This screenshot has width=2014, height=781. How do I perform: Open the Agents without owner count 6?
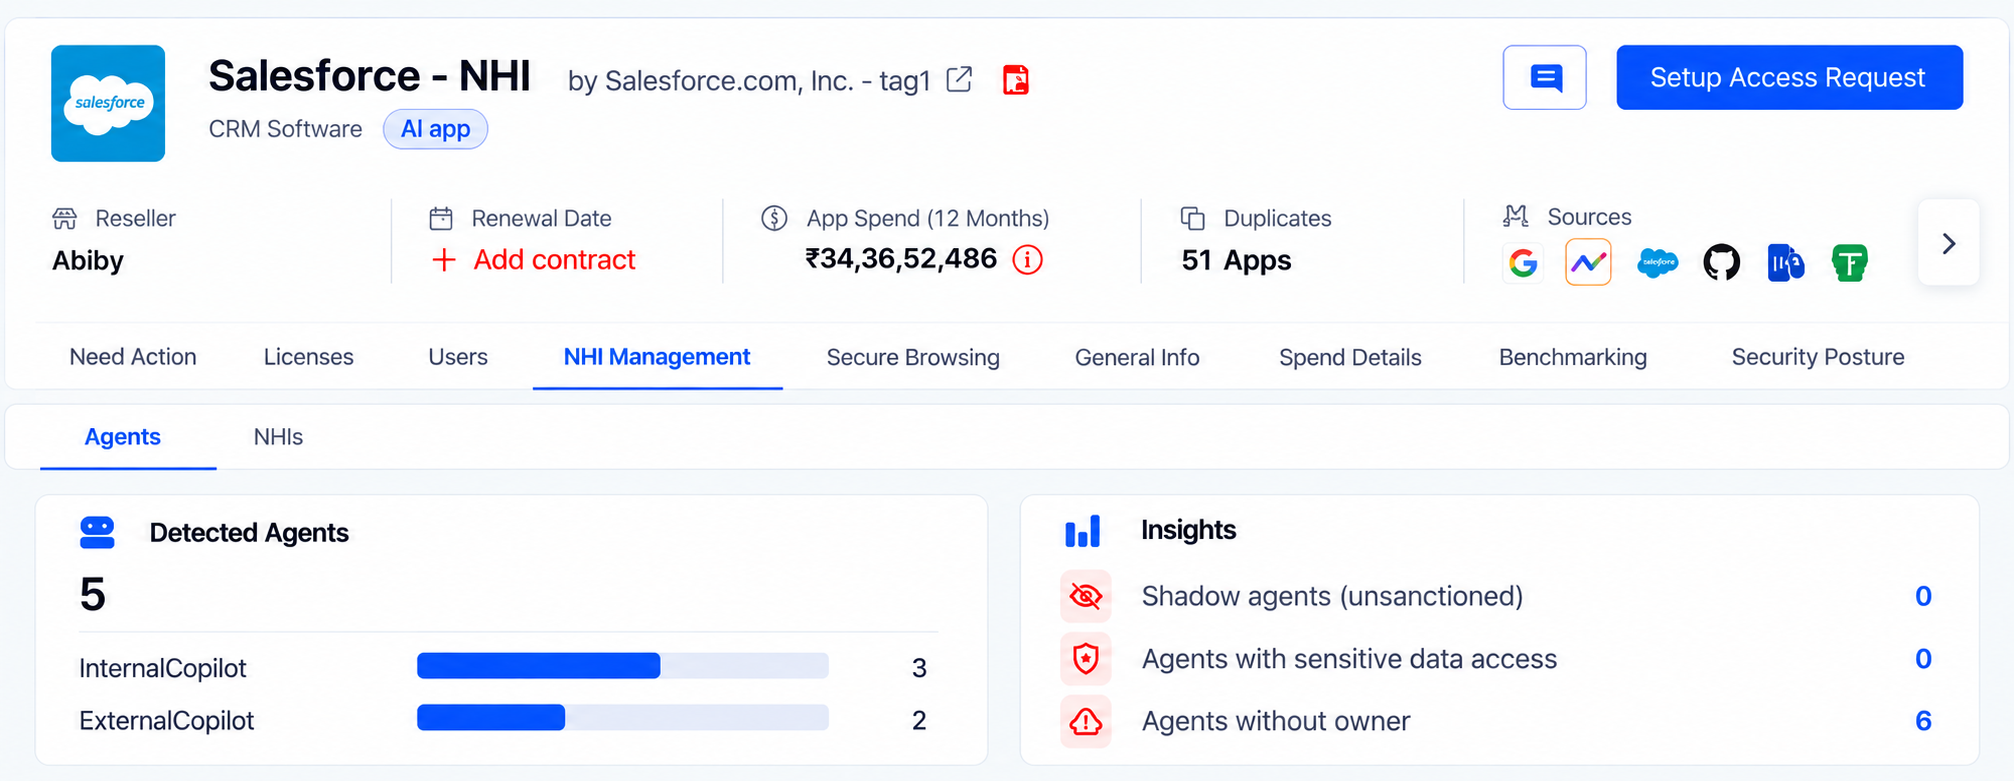[x=1923, y=721]
